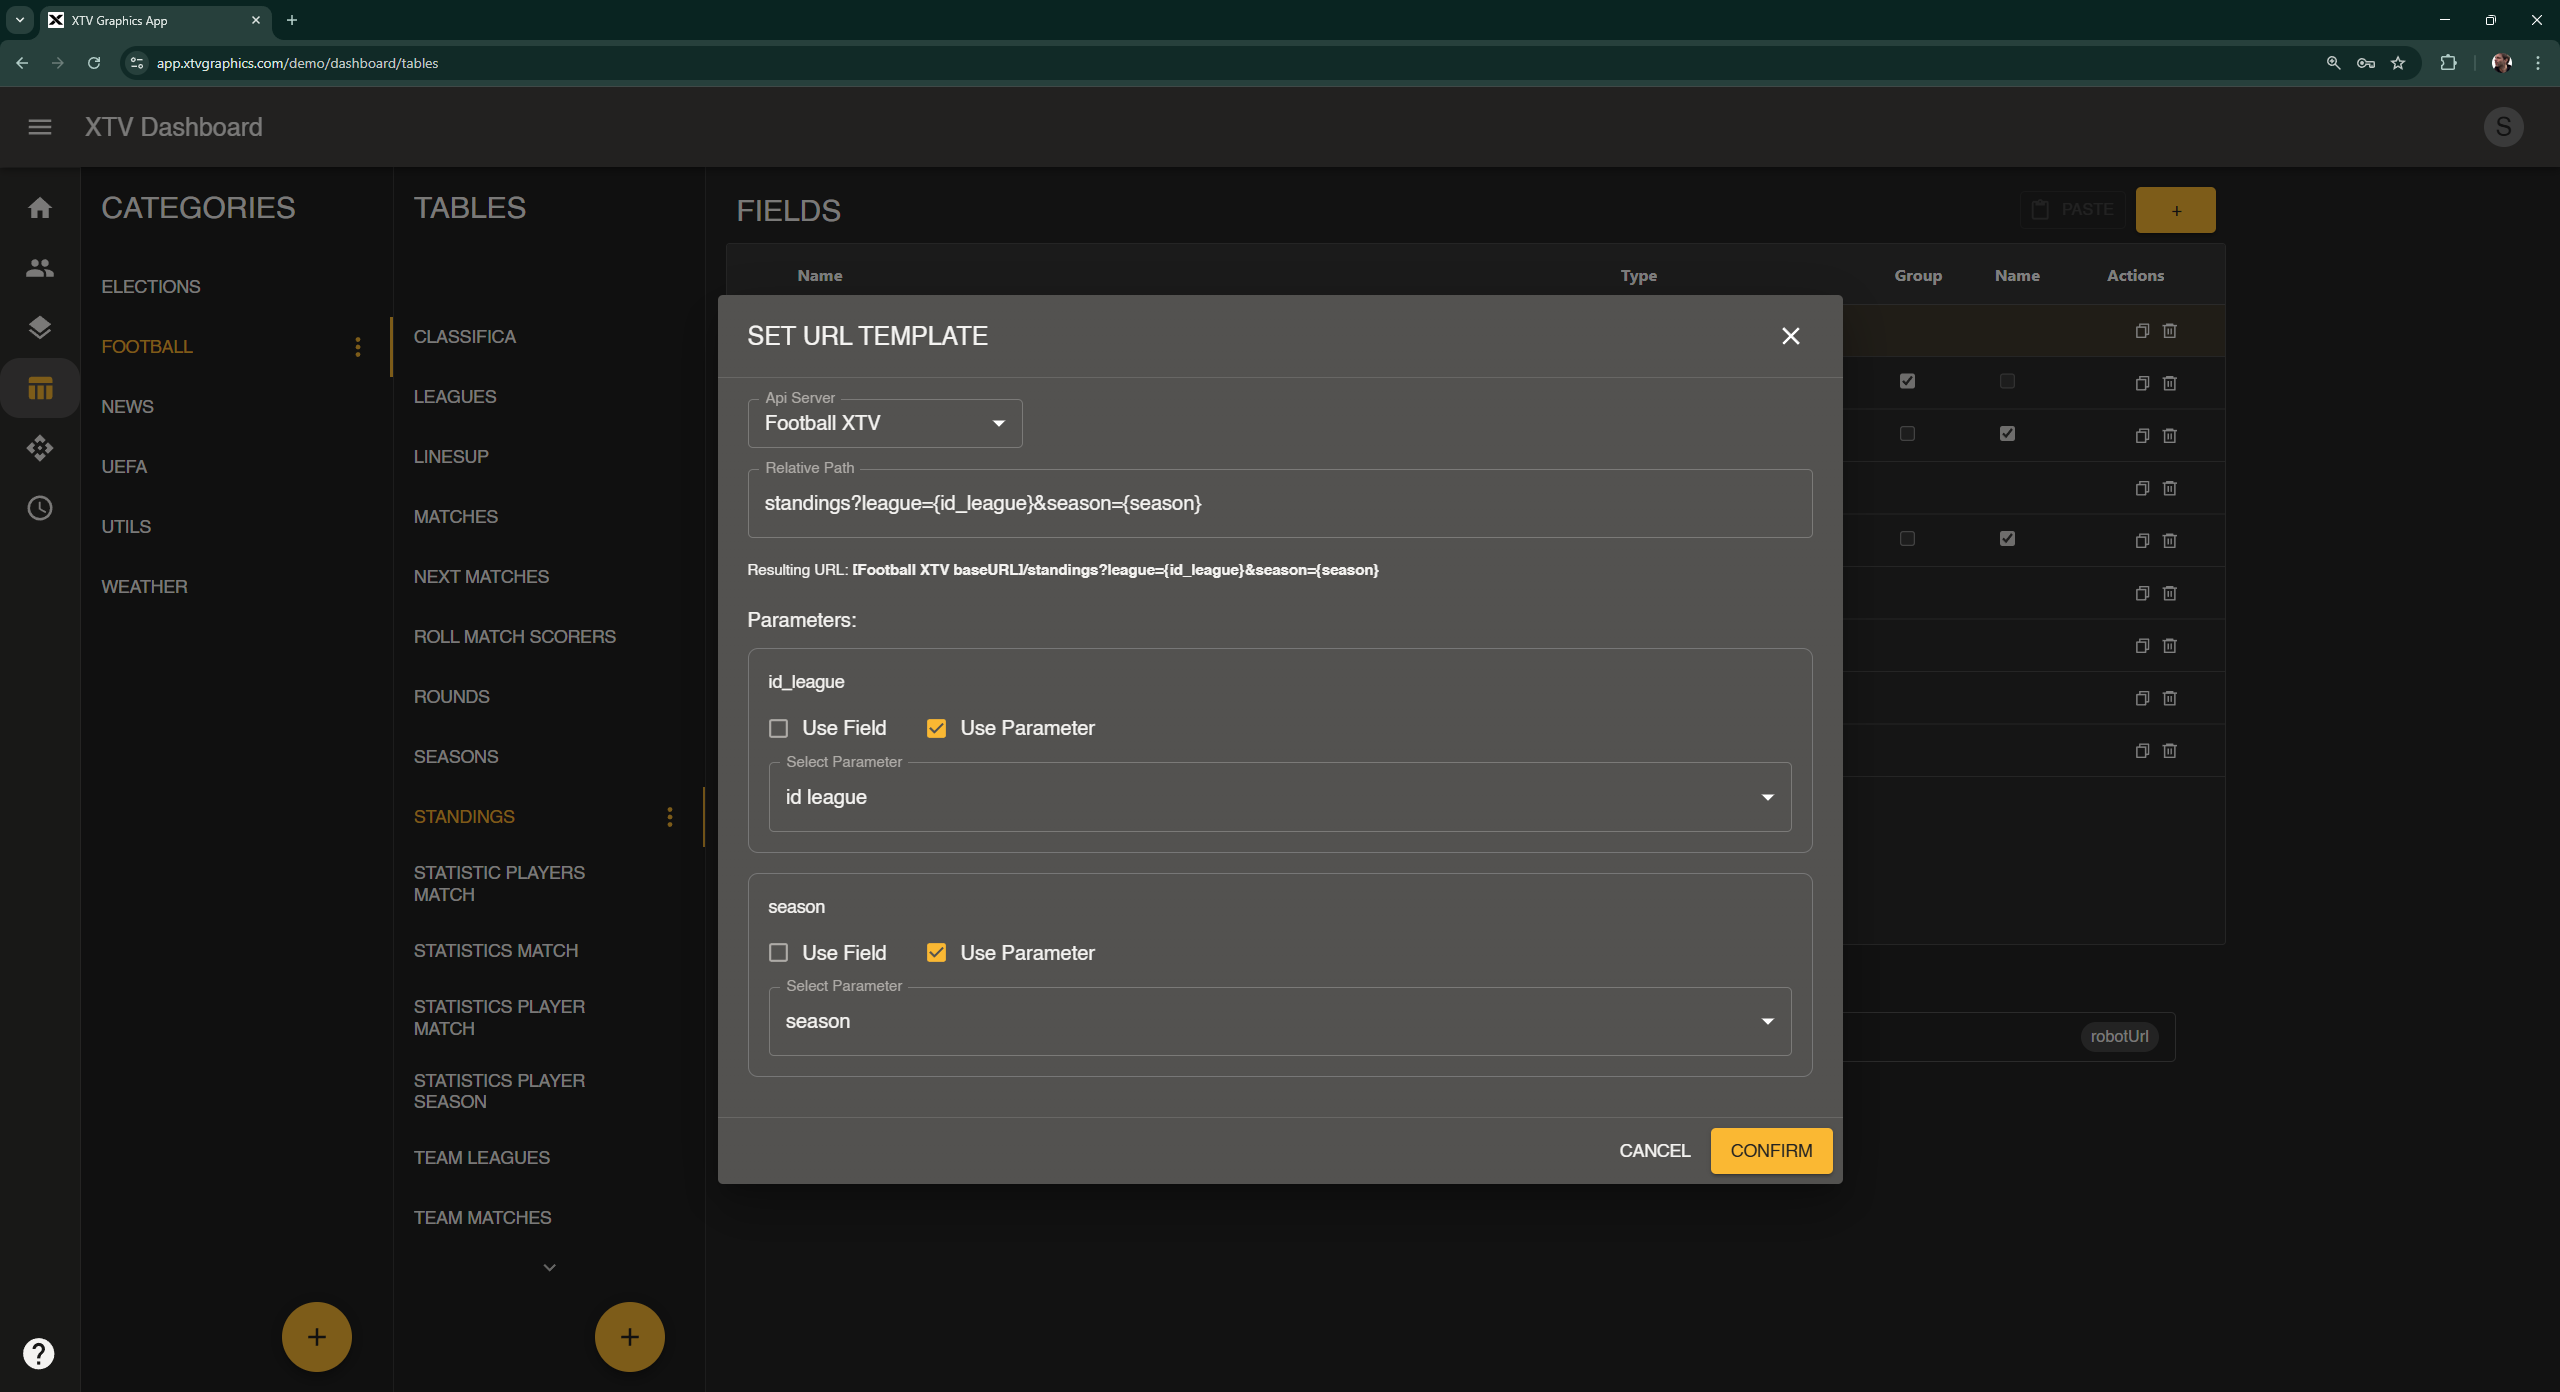
Task: Open the STANDINGS table three-dot menu
Action: pos(669,816)
